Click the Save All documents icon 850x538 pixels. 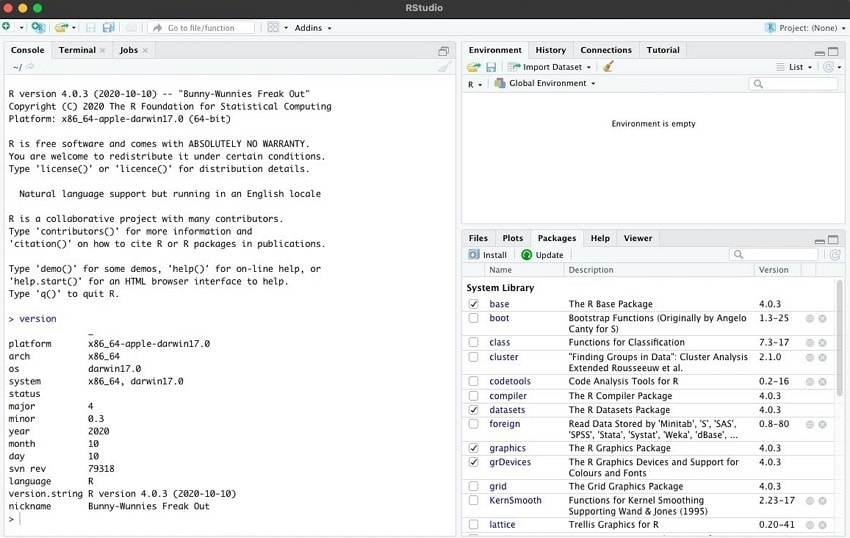(108, 27)
